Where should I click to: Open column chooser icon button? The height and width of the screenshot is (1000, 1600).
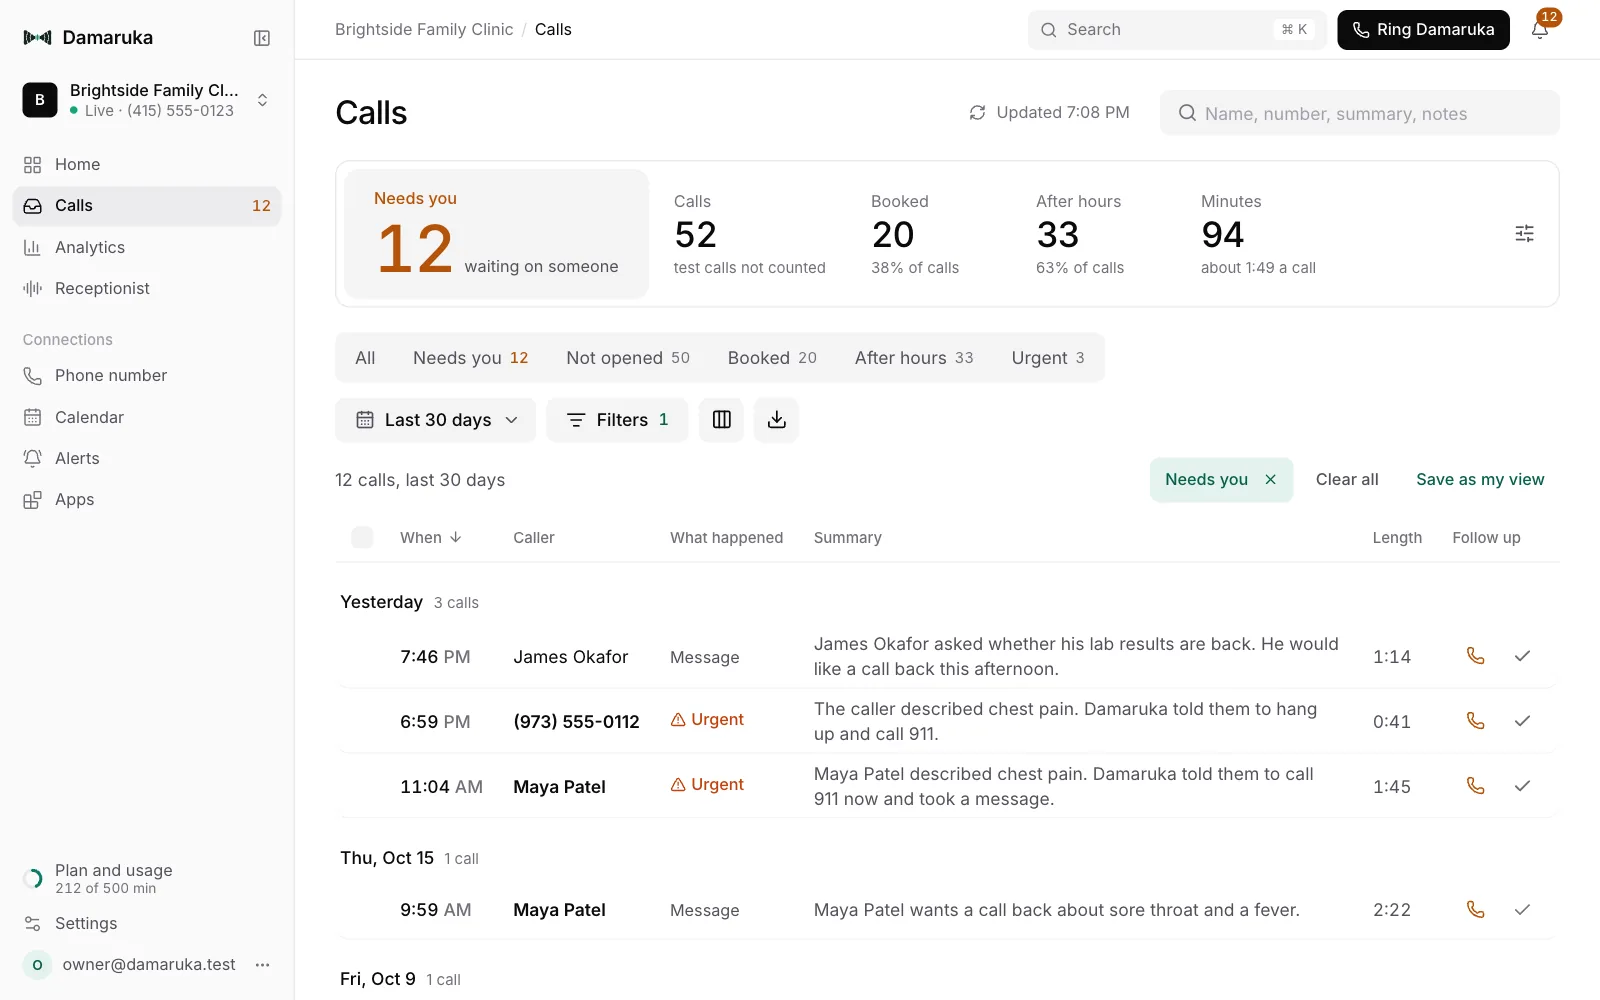pyautogui.click(x=721, y=420)
